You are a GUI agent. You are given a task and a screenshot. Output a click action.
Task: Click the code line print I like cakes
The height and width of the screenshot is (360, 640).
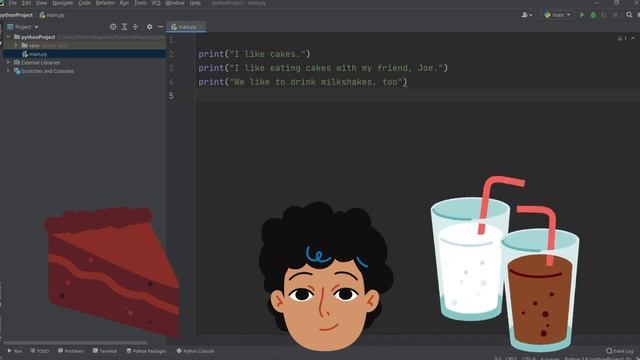254,54
